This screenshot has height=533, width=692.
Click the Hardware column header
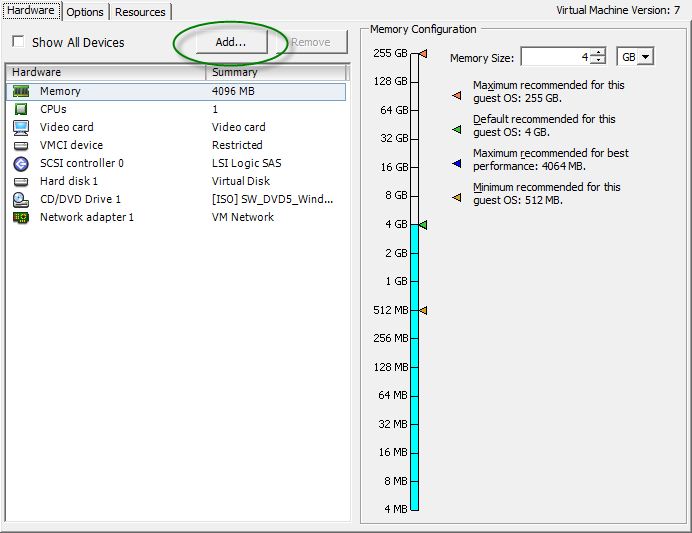coord(105,72)
